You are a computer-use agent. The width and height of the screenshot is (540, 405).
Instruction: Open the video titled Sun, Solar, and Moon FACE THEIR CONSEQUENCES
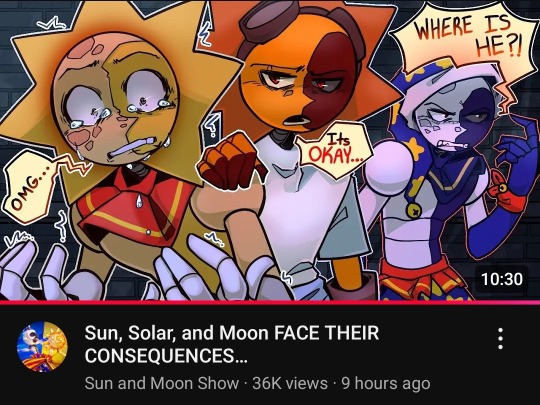[x=232, y=344]
